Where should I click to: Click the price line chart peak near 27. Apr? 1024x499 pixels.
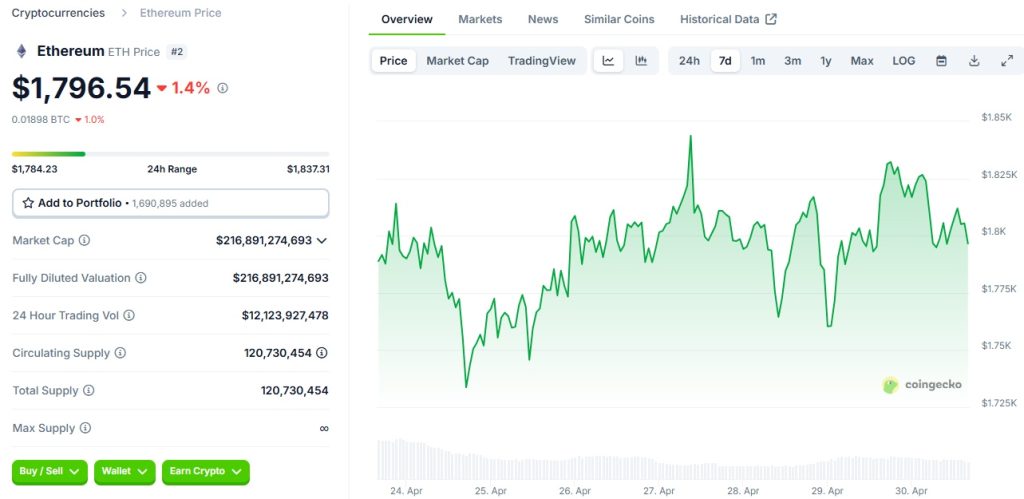click(x=690, y=137)
